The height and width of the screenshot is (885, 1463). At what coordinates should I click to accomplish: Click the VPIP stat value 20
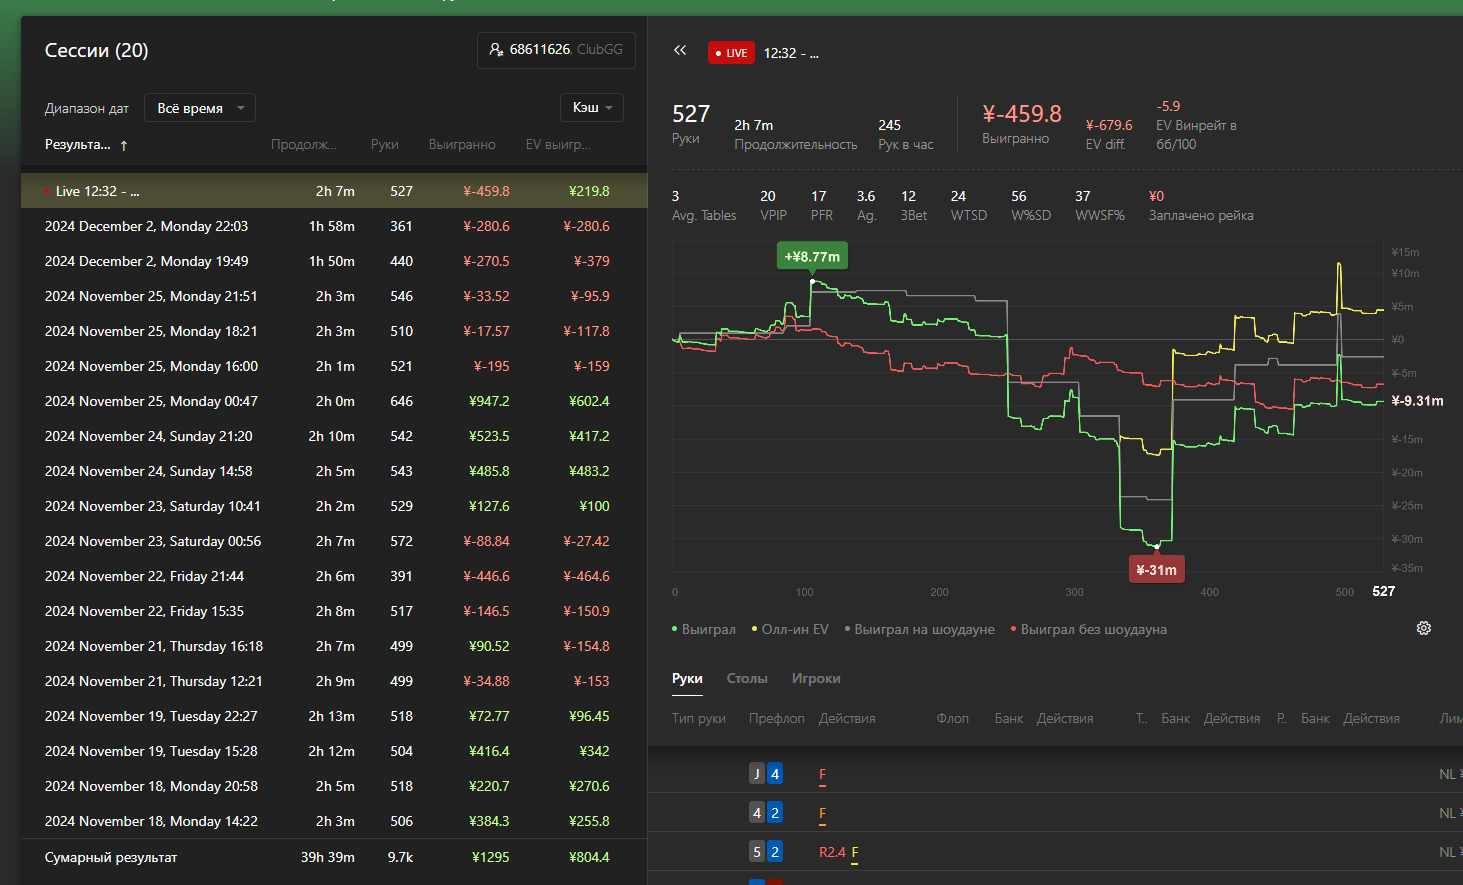(768, 196)
